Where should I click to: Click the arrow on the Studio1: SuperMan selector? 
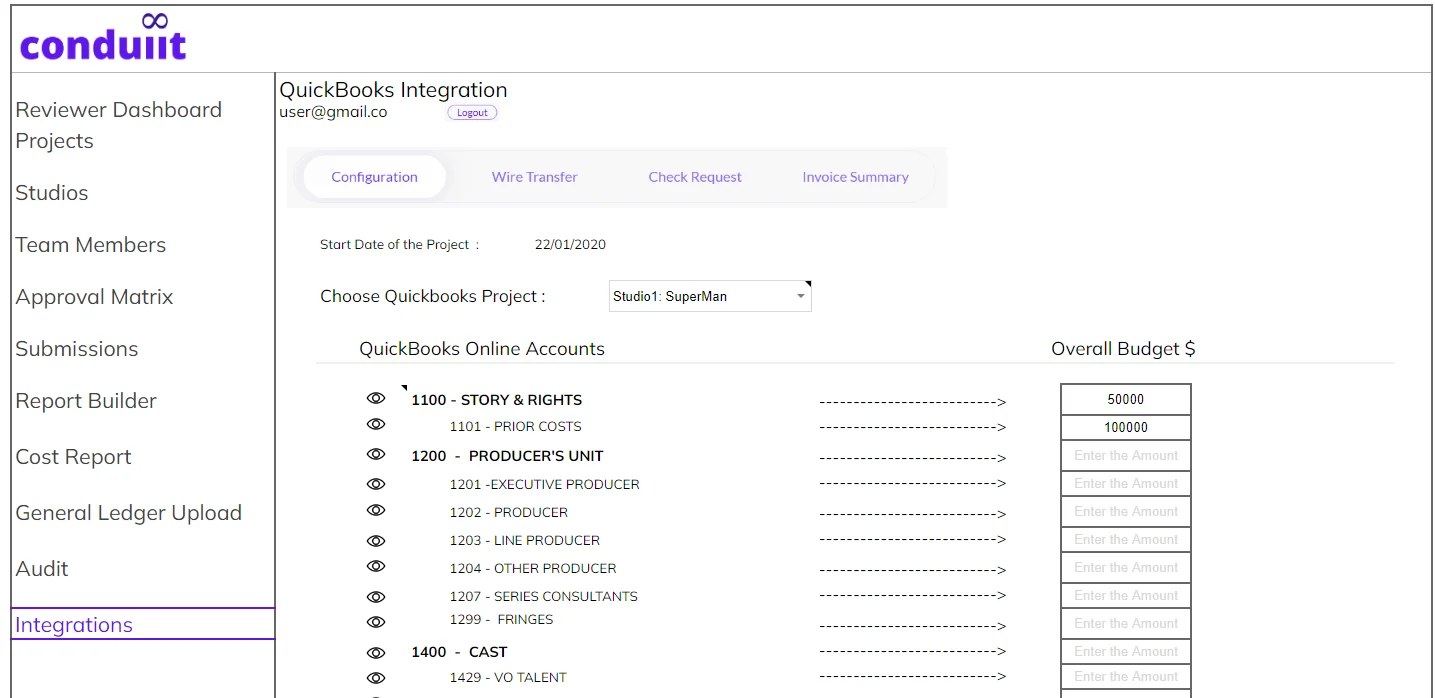(x=801, y=295)
